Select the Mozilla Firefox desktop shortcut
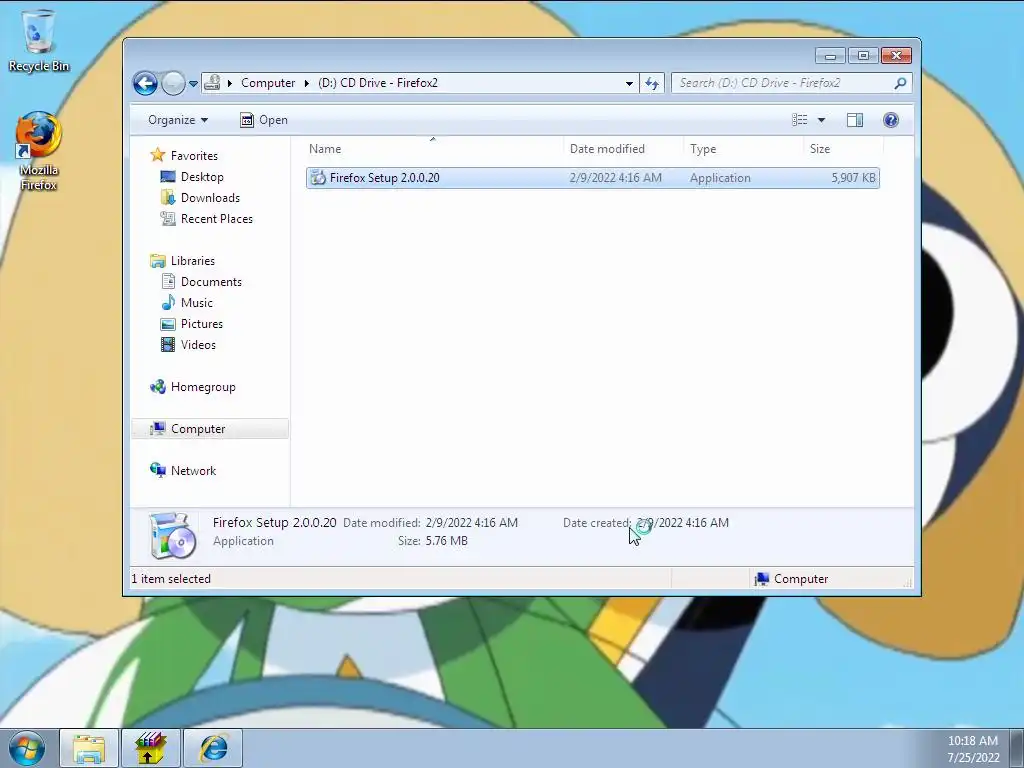Image resolution: width=1024 pixels, height=768 pixels. (x=39, y=152)
